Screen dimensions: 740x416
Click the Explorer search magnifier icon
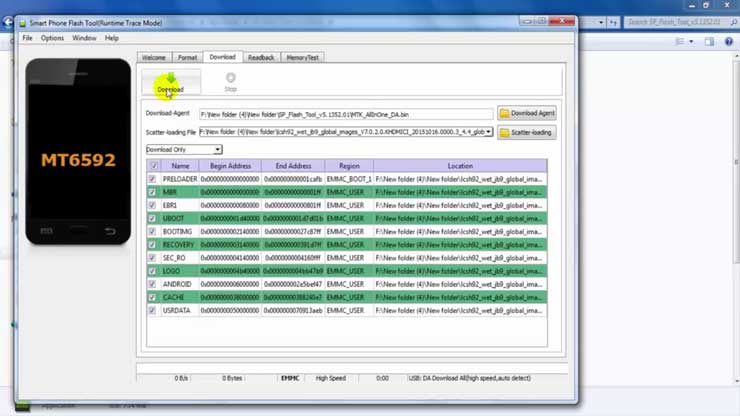[734, 22]
